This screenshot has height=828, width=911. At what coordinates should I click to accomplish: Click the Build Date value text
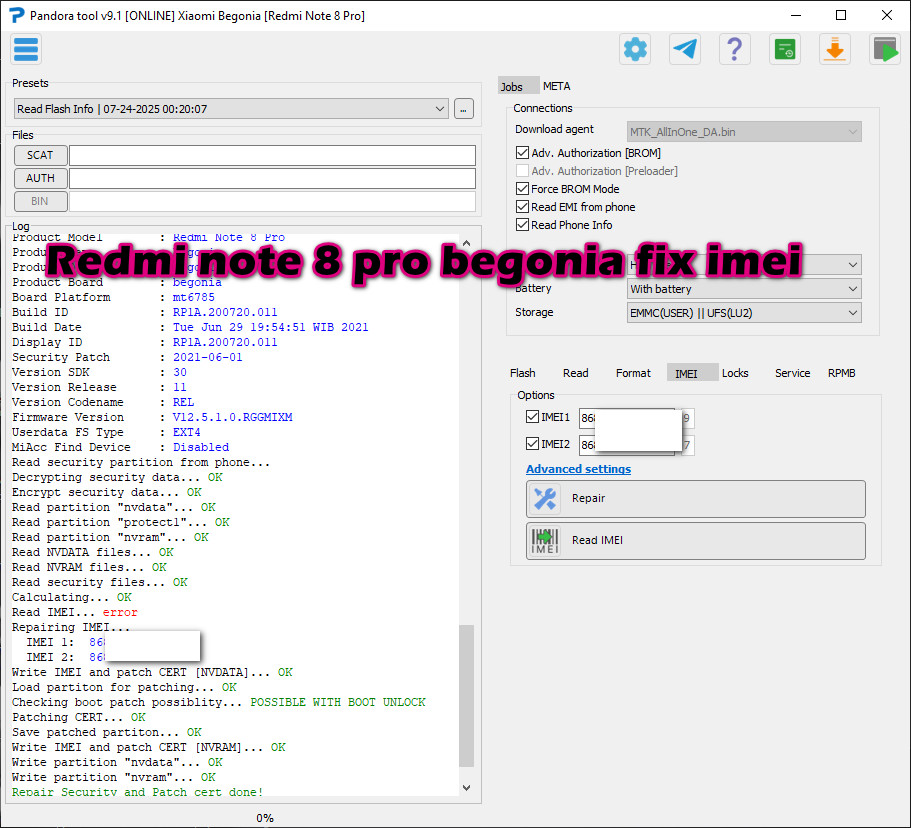[x=270, y=327]
